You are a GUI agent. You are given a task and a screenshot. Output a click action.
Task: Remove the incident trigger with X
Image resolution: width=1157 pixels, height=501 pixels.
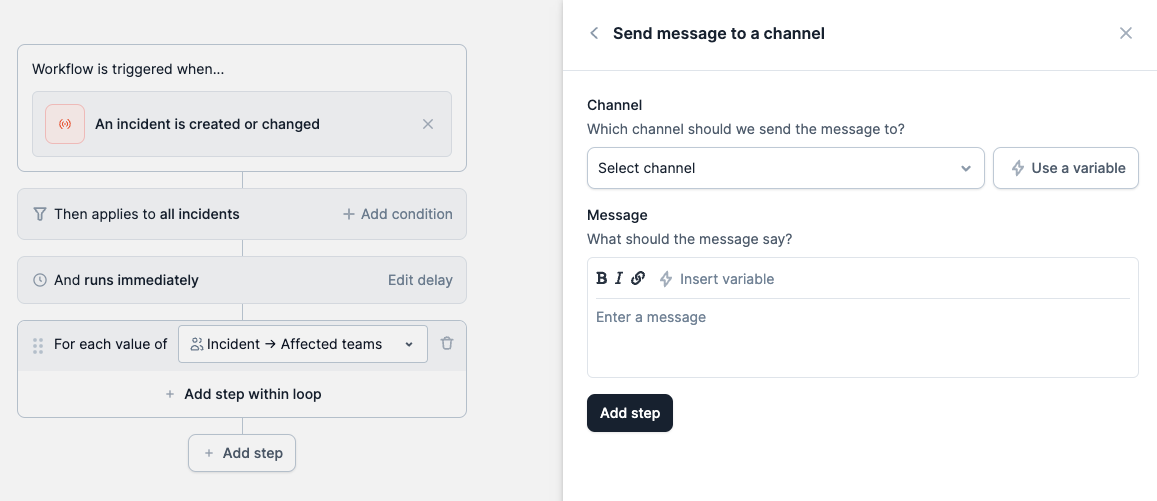point(428,124)
